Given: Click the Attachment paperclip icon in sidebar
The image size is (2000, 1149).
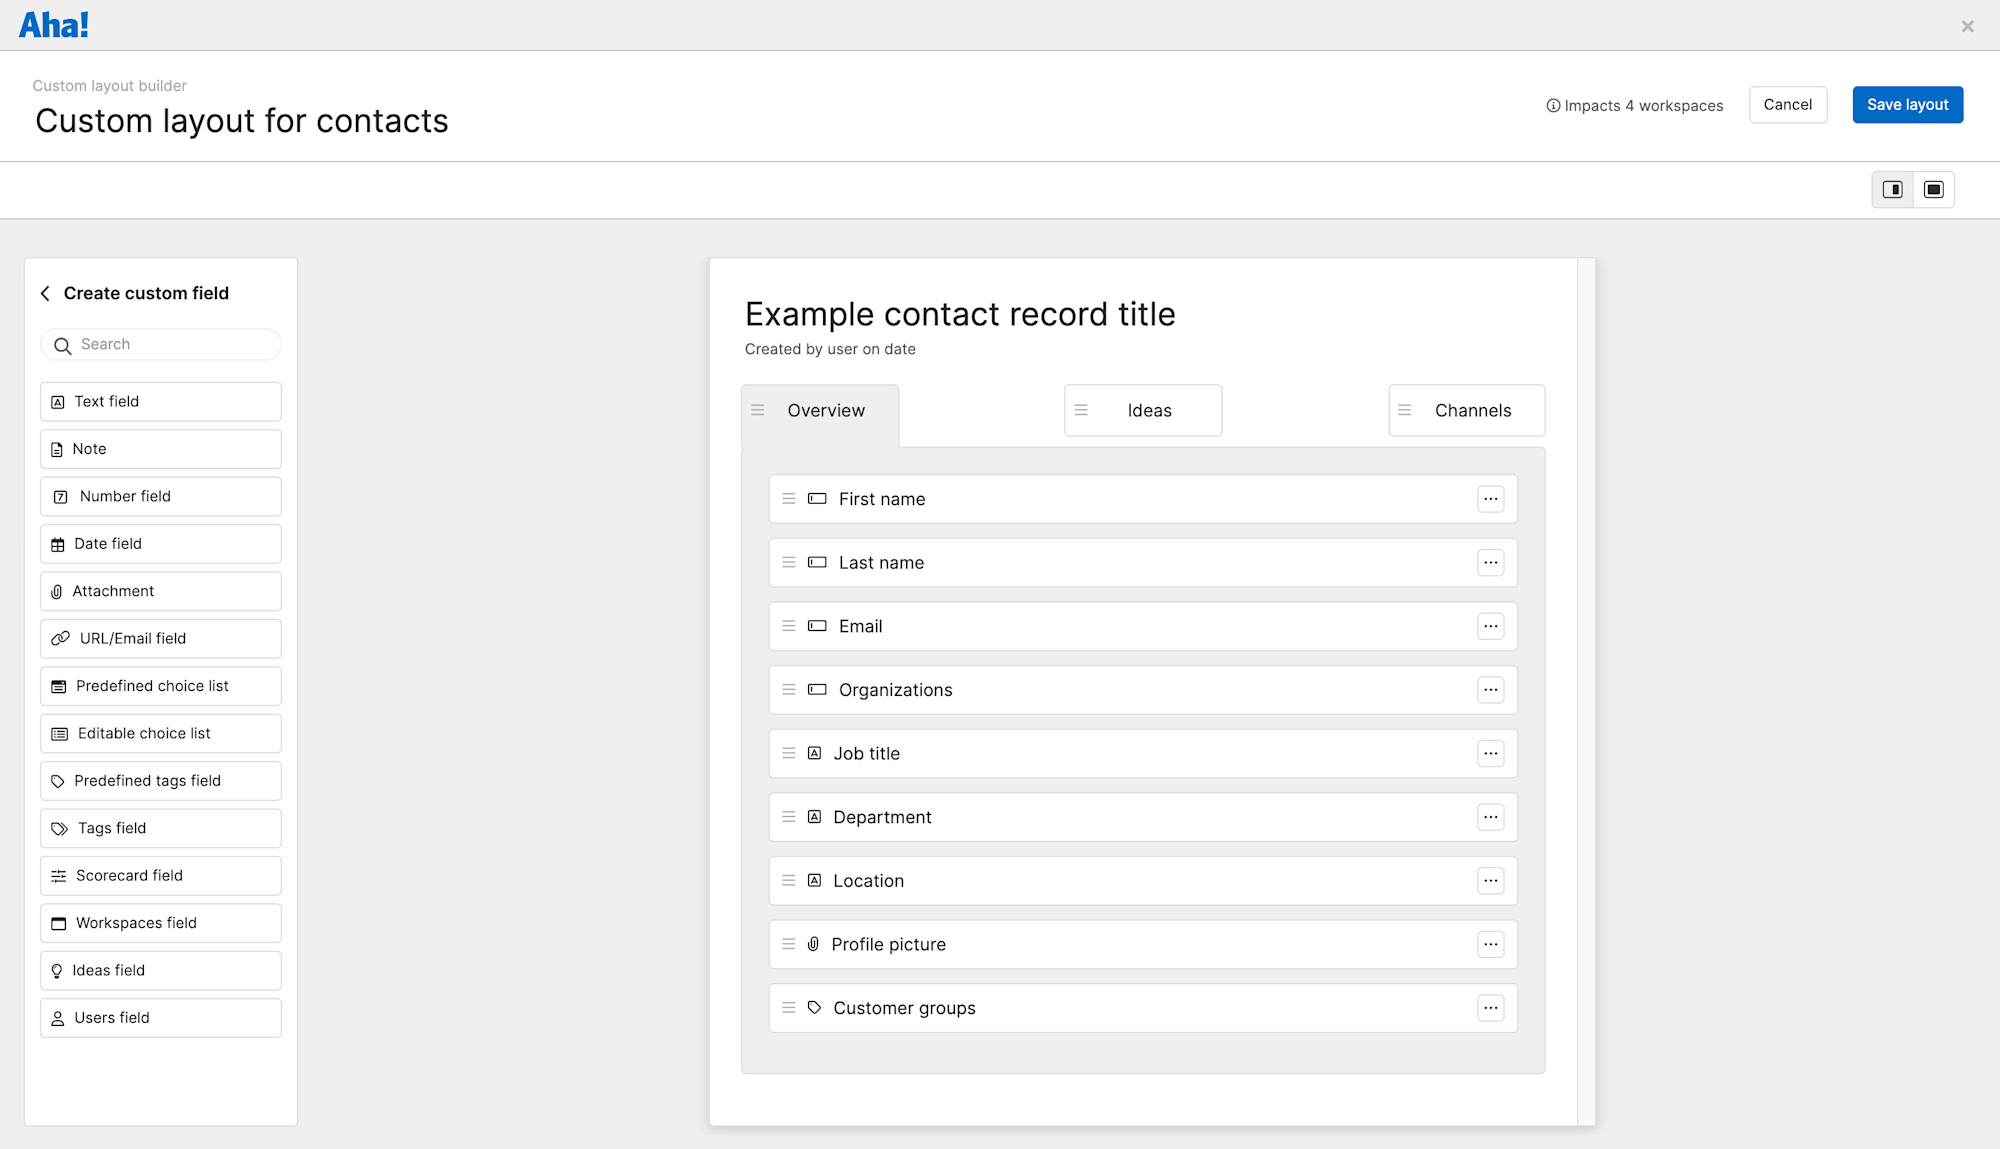Looking at the screenshot, I should pyautogui.click(x=57, y=592).
